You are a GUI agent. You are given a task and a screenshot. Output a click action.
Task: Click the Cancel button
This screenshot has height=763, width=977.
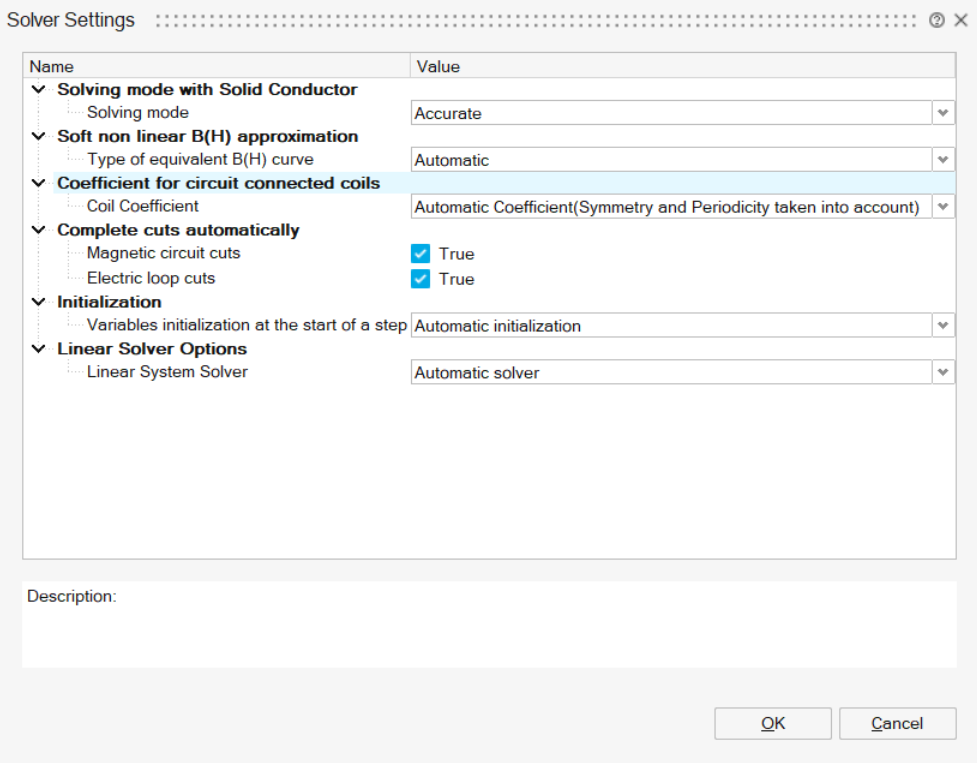click(897, 724)
